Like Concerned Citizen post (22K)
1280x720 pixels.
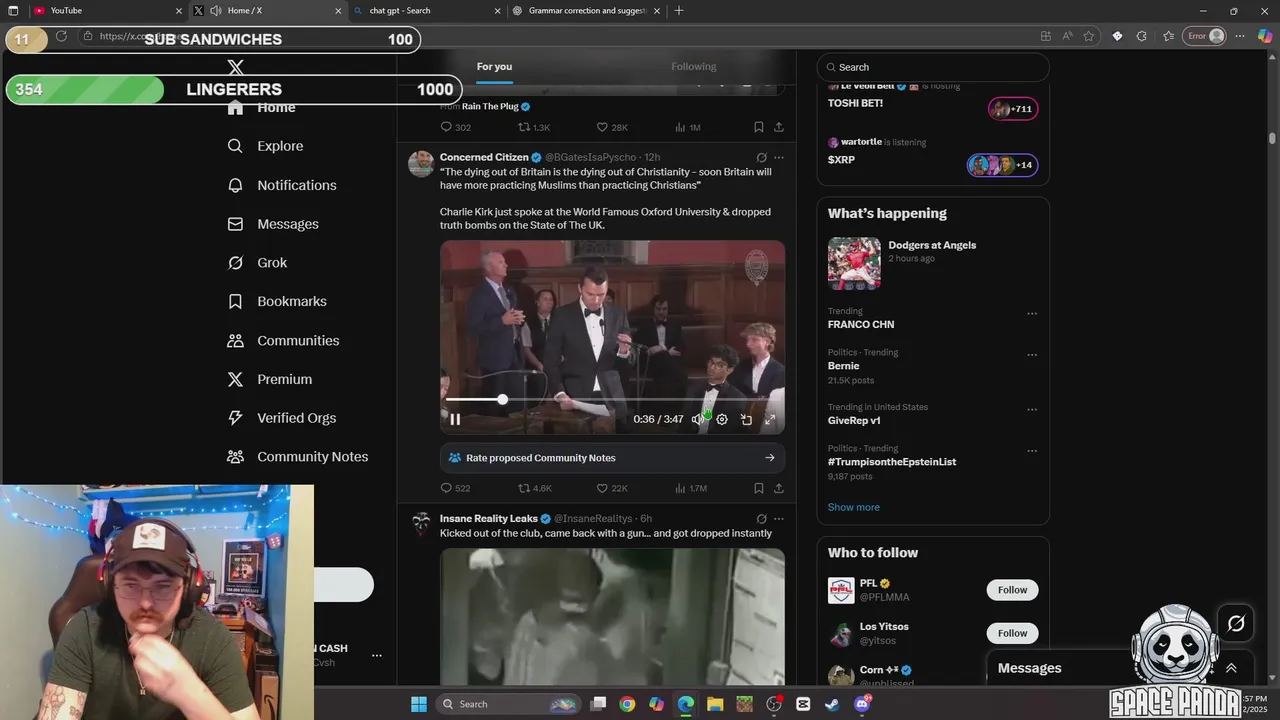[612, 488]
